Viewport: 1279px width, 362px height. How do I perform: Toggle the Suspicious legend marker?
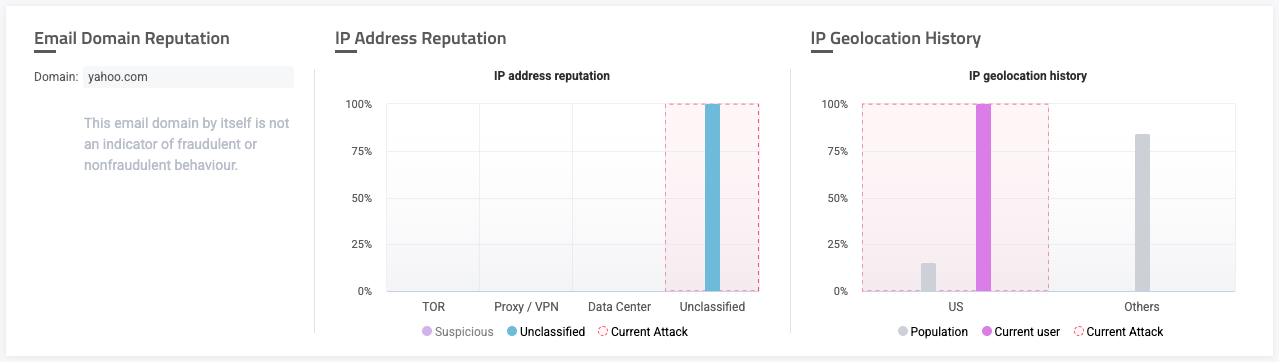point(427,332)
